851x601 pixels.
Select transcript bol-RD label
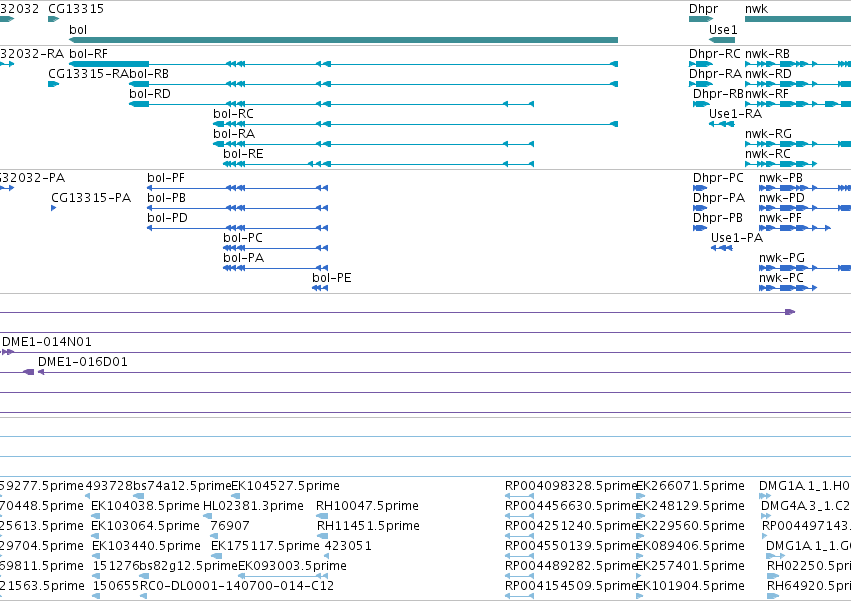pos(150,94)
